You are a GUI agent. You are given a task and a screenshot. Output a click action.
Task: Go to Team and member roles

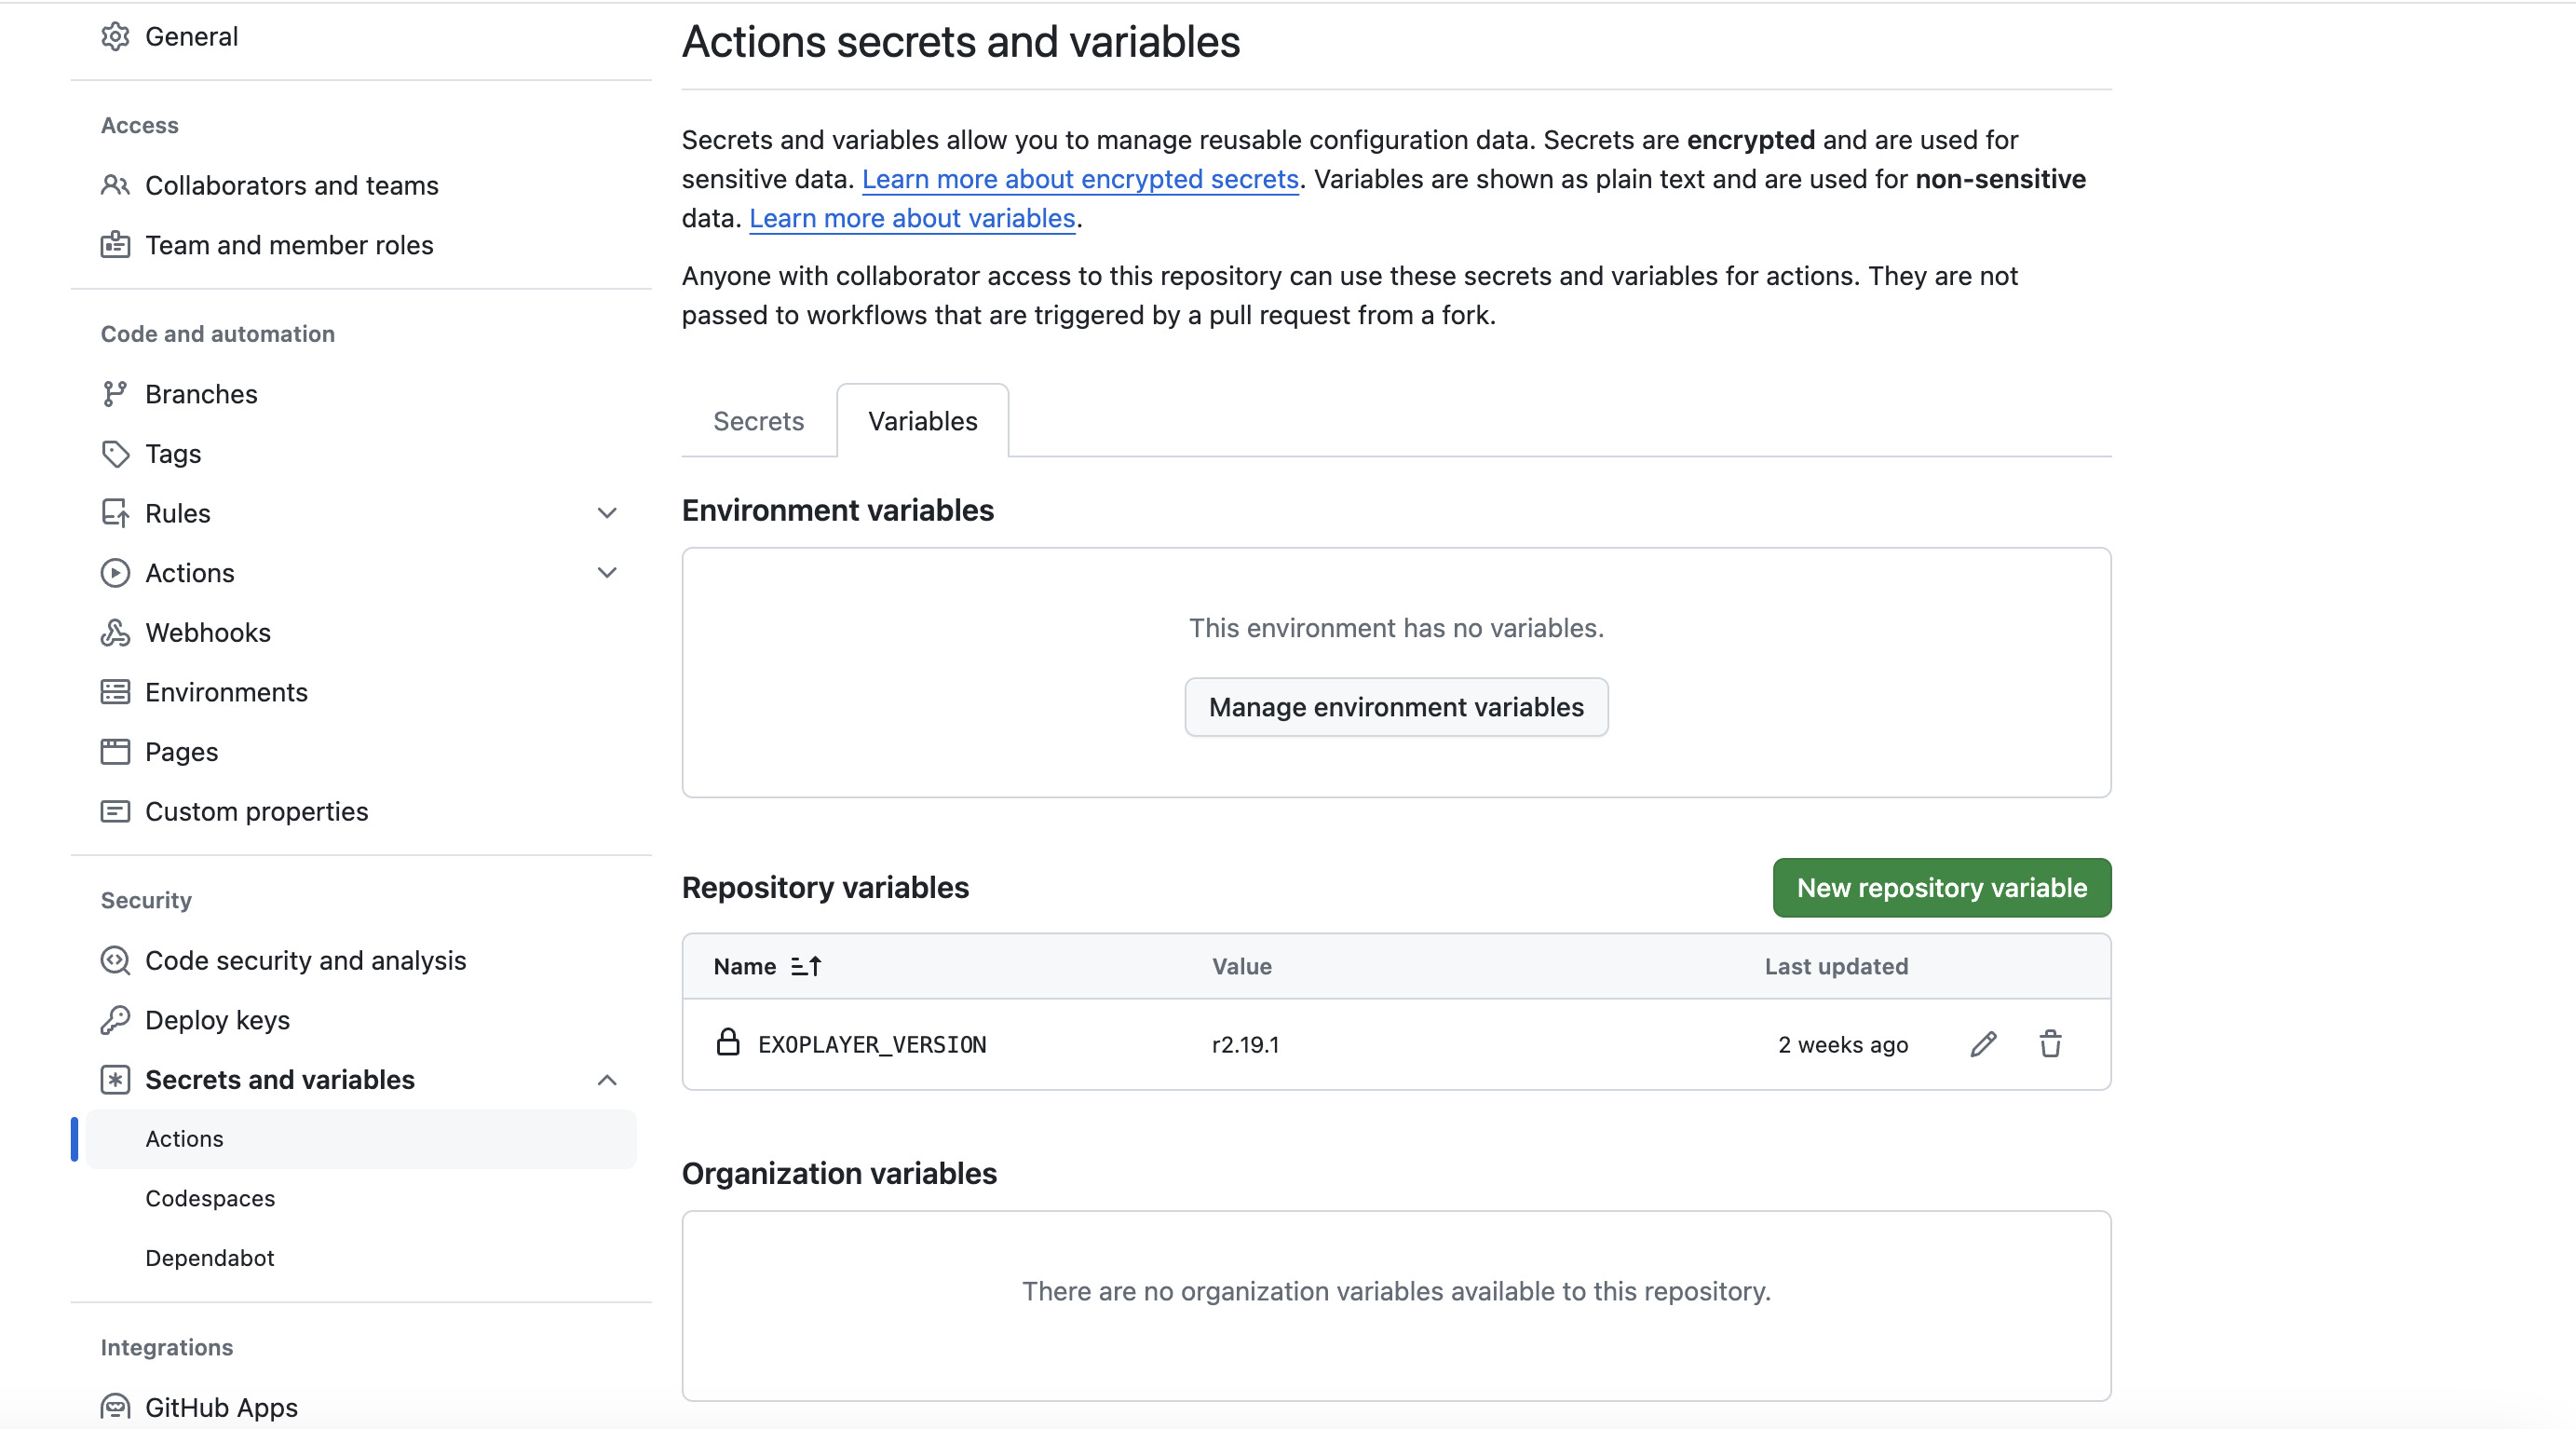(289, 245)
